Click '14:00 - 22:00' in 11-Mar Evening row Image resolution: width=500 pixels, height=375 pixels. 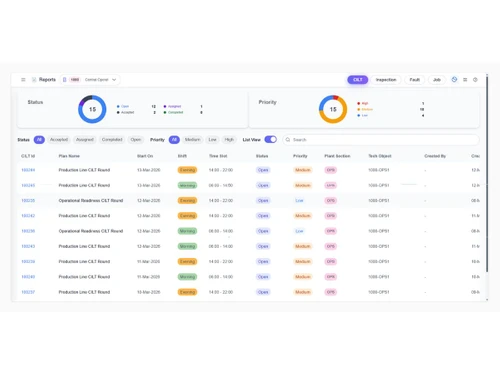221,262
